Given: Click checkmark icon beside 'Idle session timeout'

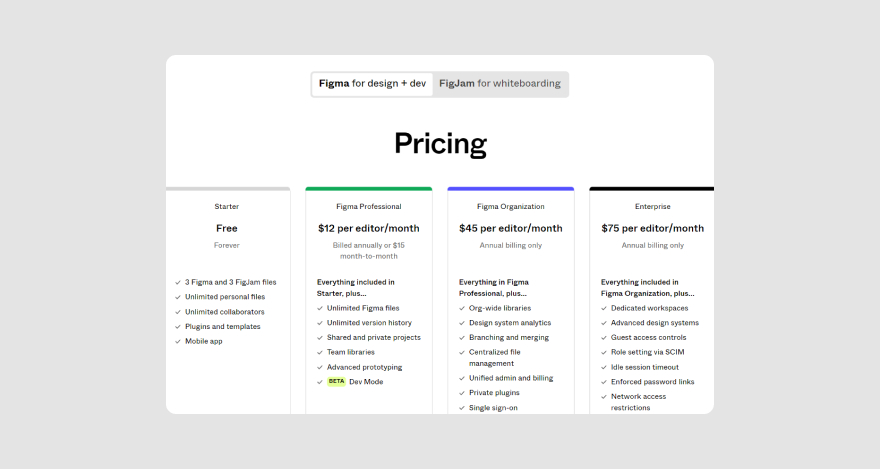Looking at the screenshot, I should tap(604, 367).
